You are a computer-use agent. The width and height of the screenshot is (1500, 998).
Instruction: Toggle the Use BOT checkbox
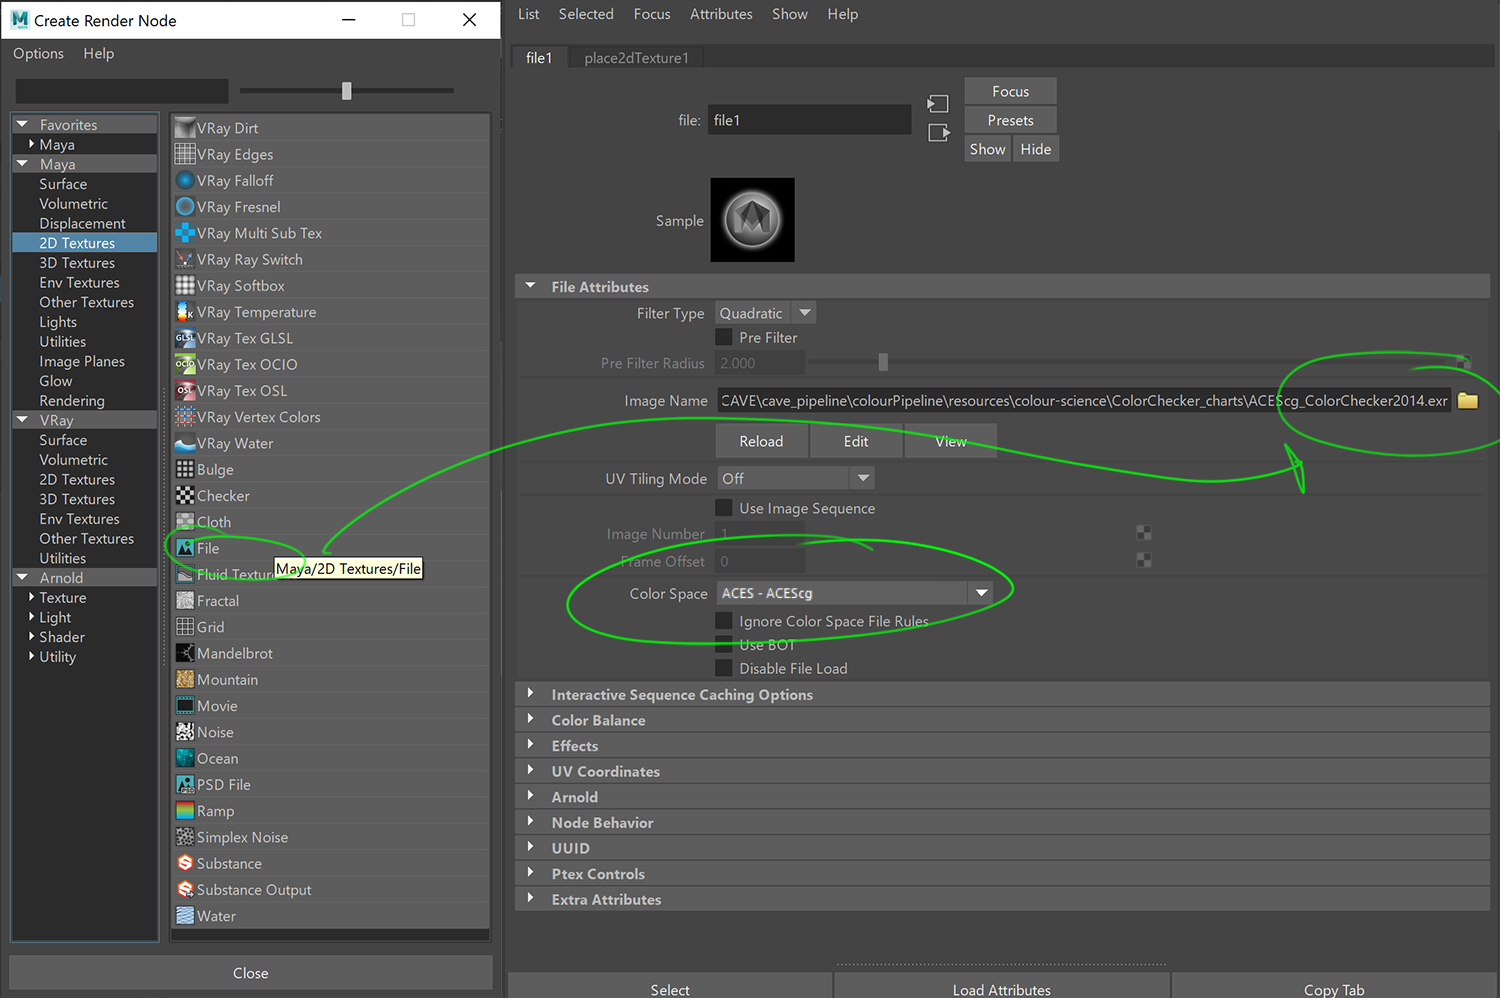coord(724,645)
